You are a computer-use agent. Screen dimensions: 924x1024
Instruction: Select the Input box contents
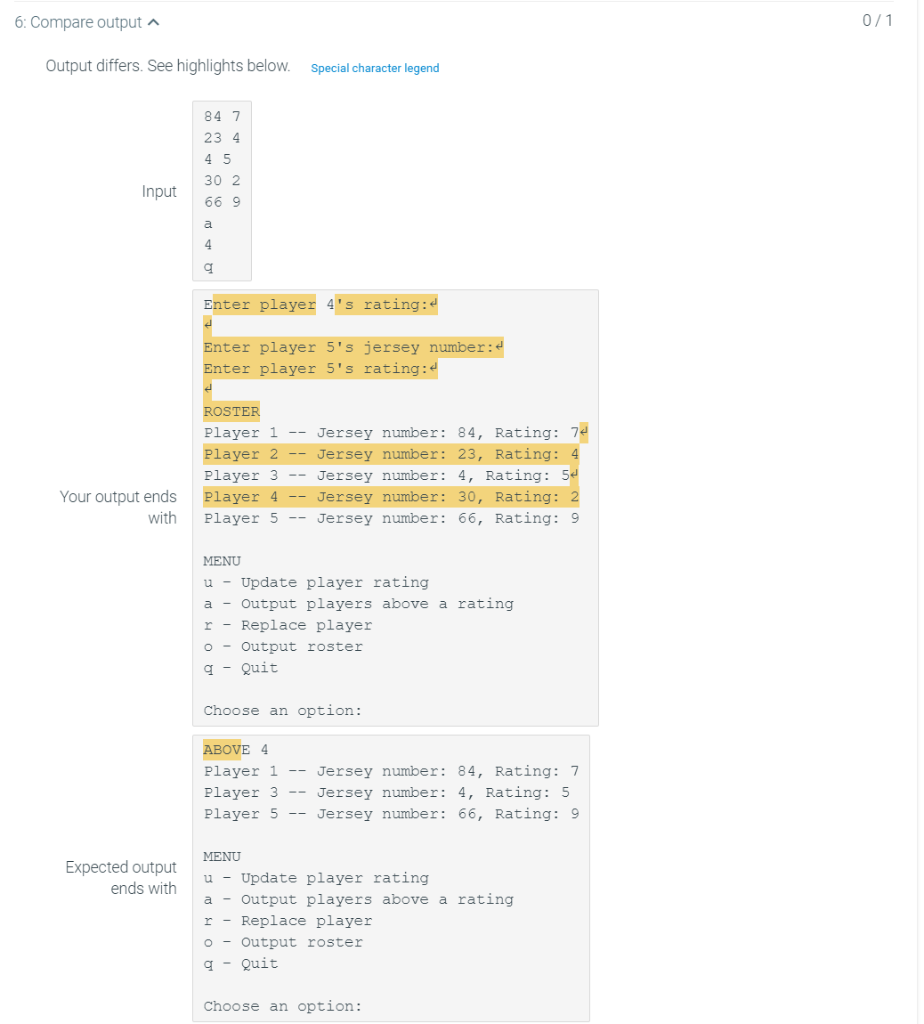click(x=221, y=190)
